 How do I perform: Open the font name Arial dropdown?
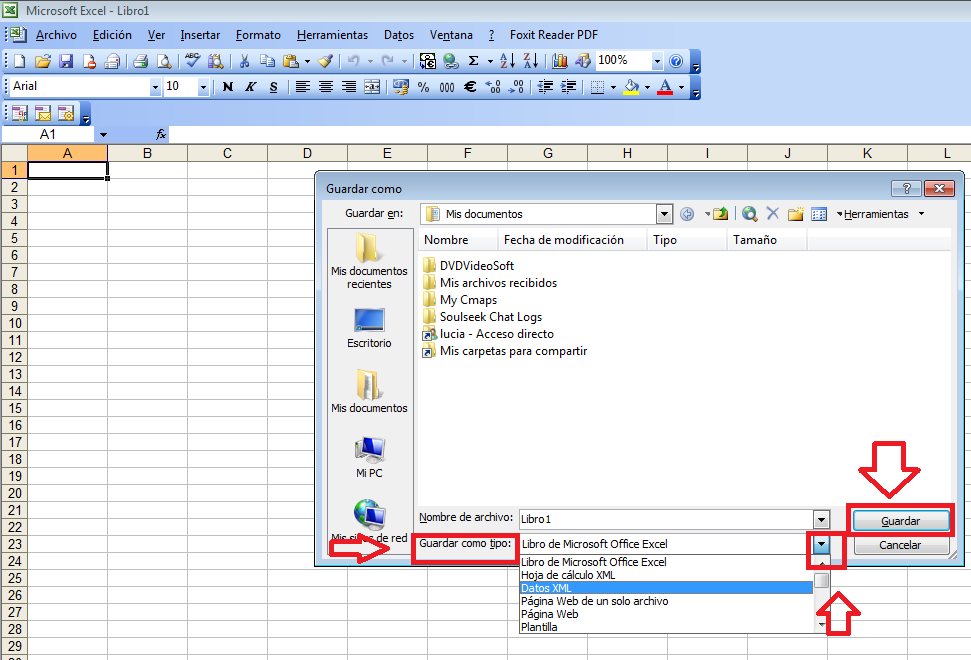[155, 88]
